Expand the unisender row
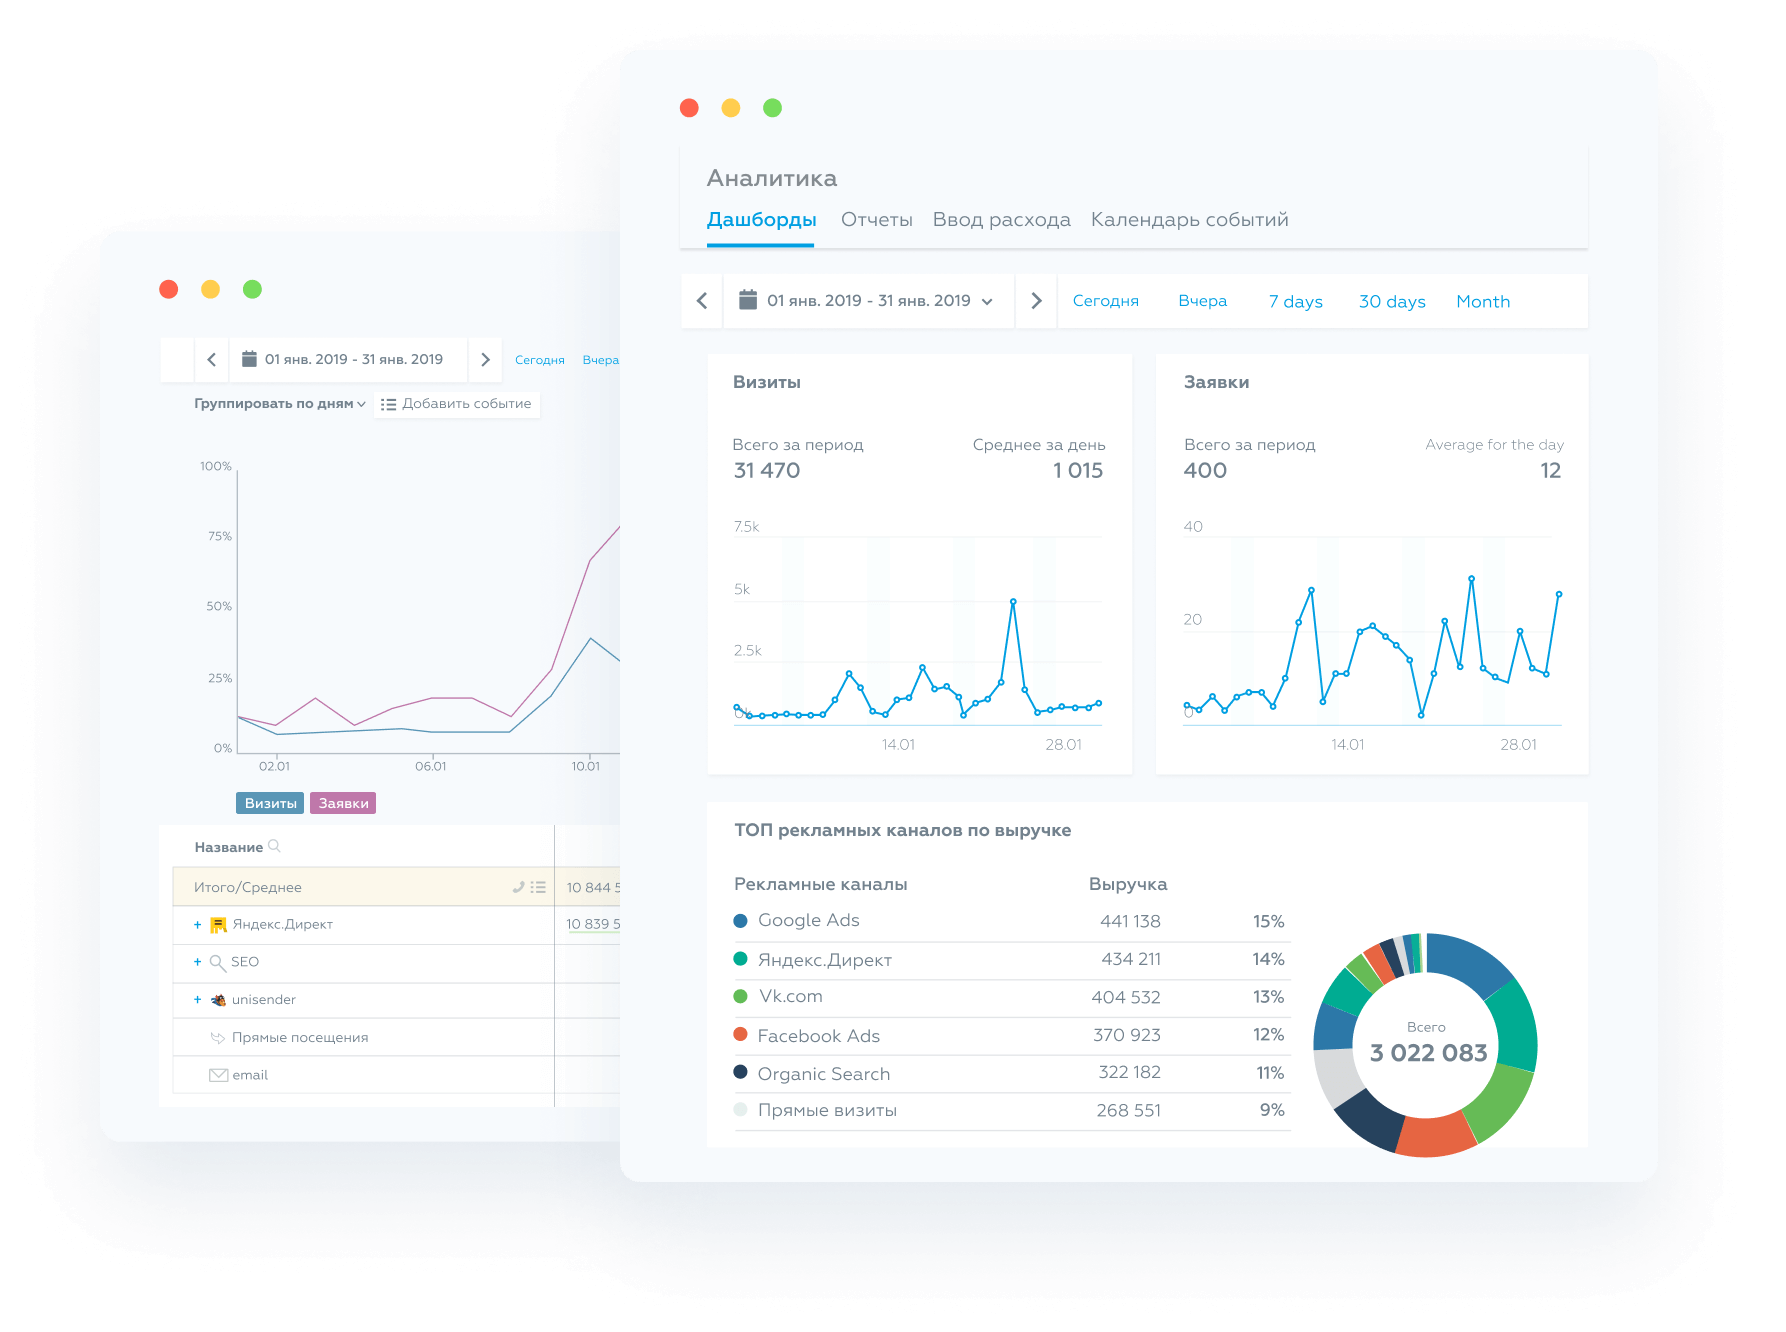Image resolution: width=1786 pixels, height=1332 pixels. [x=197, y=1000]
